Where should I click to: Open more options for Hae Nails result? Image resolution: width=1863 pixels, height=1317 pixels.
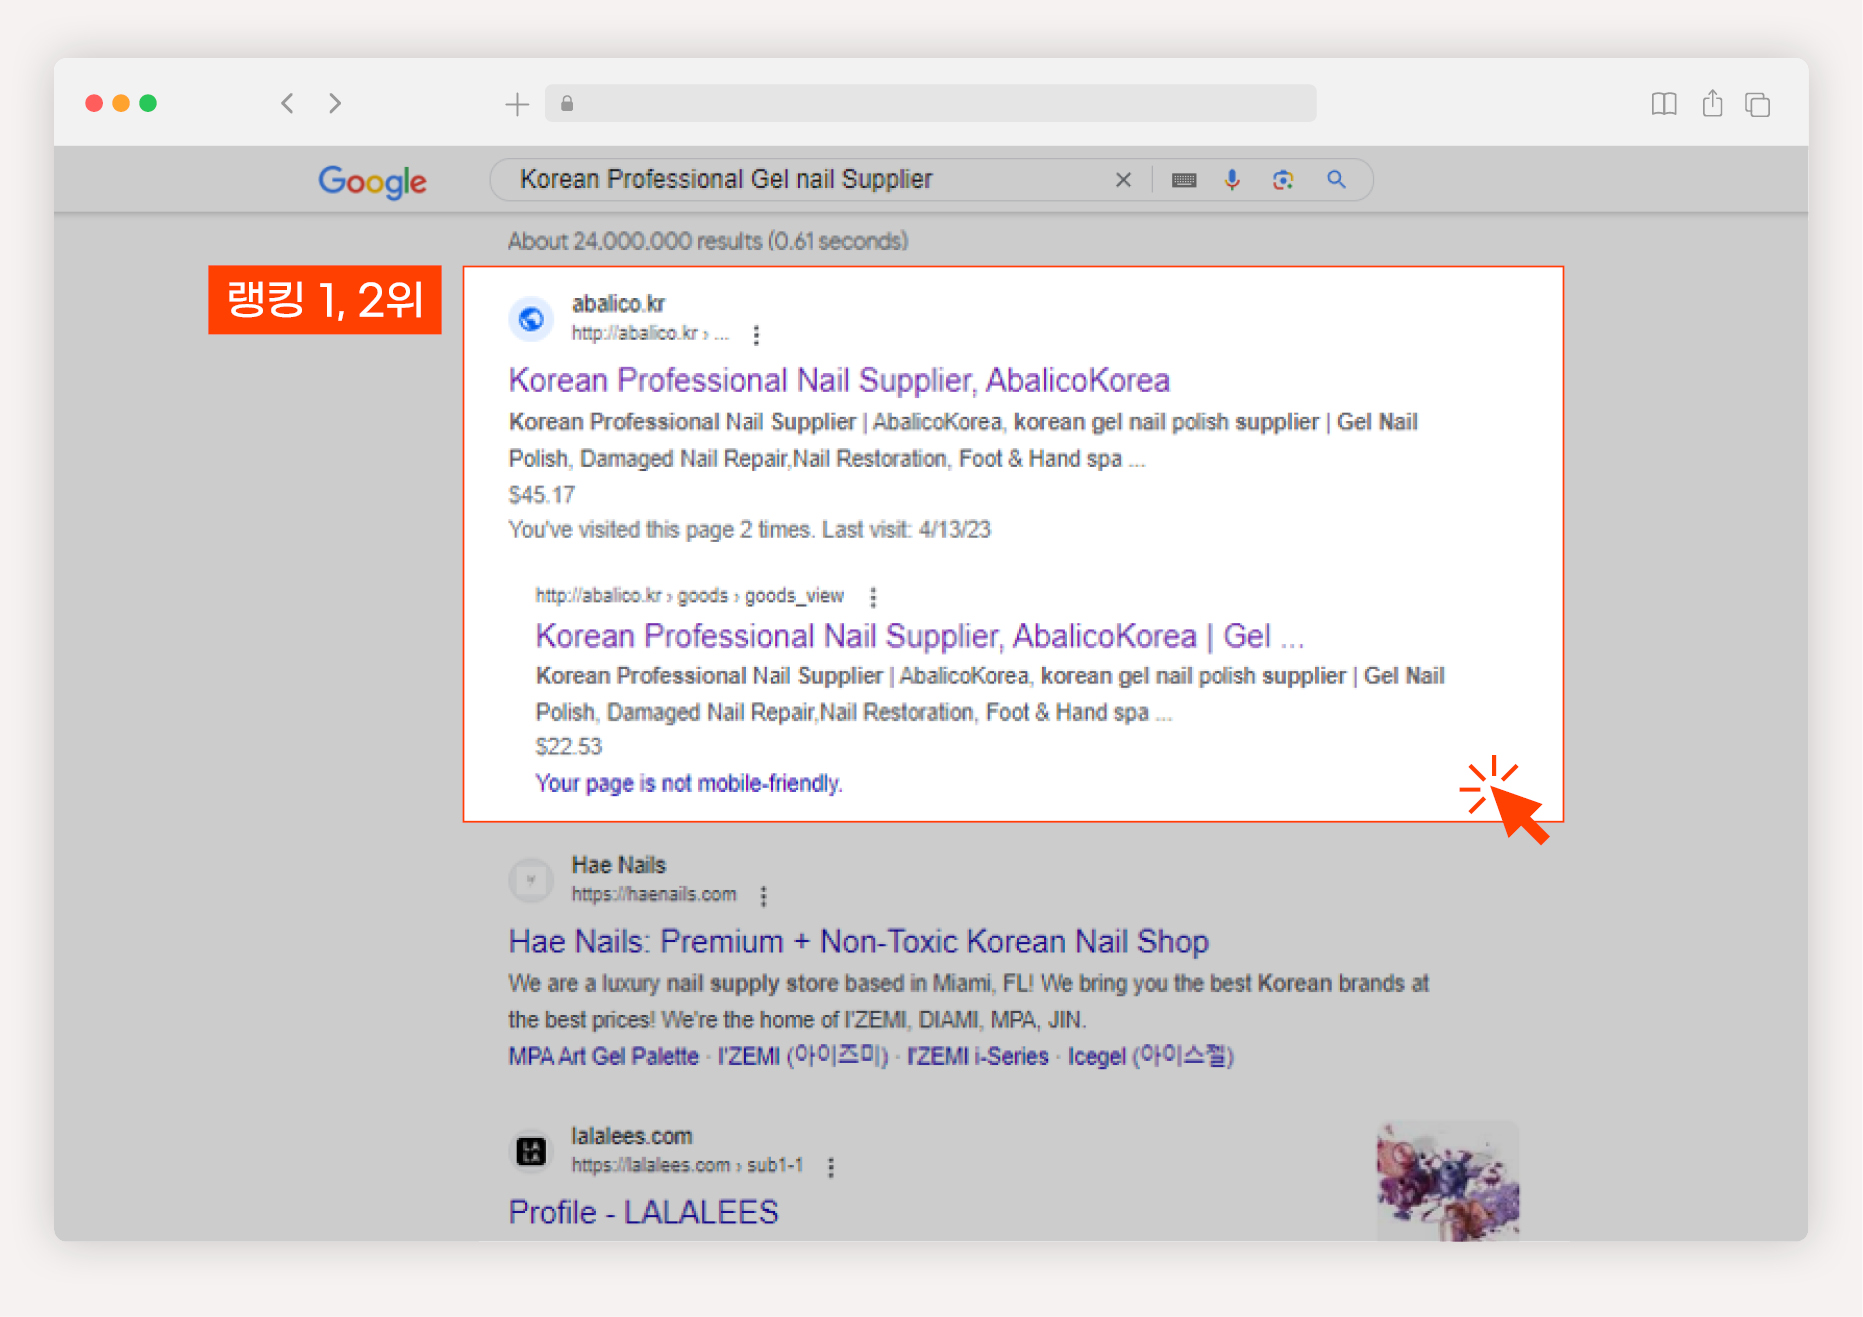tap(763, 896)
